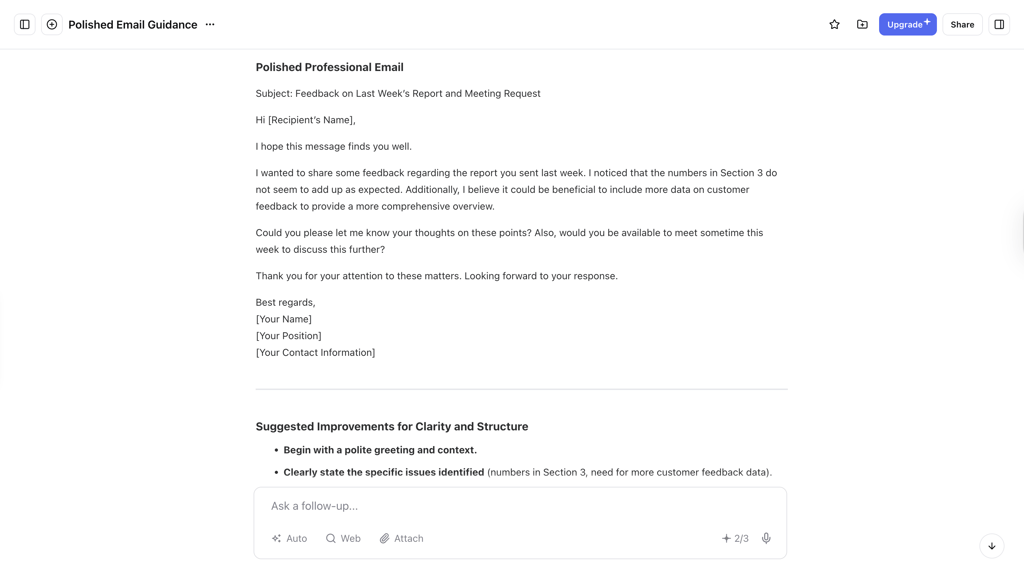Jump to bottom with down-arrow button
This screenshot has width=1024, height=578.
point(991,546)
